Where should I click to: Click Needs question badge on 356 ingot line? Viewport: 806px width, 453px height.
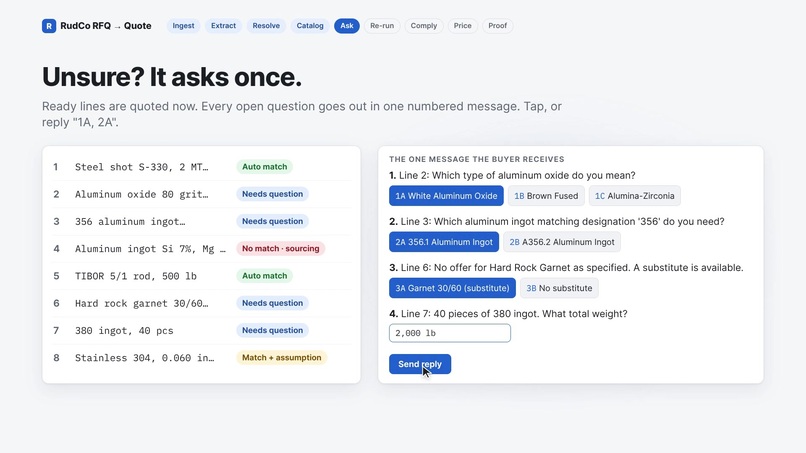pos(272,221)
